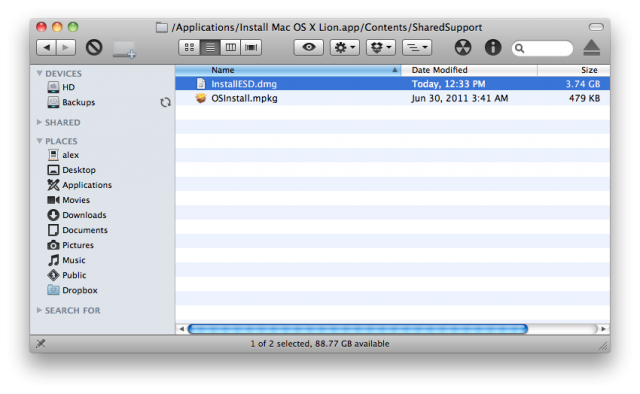Click the sync icon next to Backups
Viewport: 640px width, 394px height.
[165, 102]
